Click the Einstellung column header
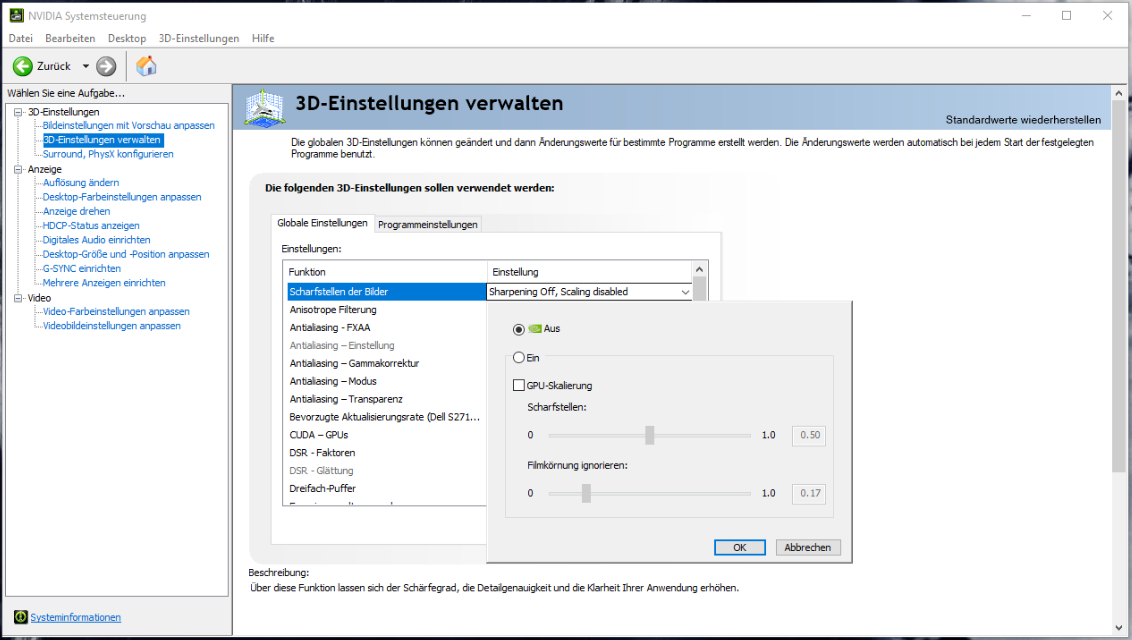 coord(590,272)
